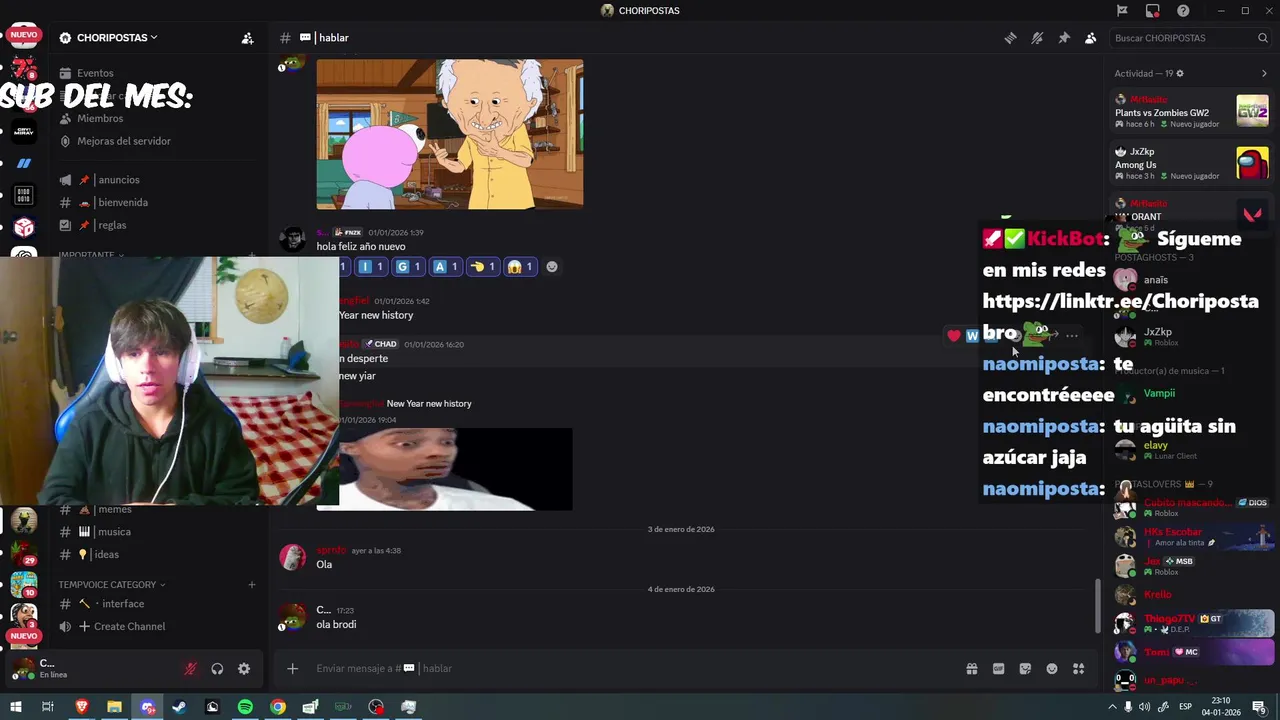Toggle headphone deafen in user panel
Viewport: 1280px width, 720px height.
[x=217, y=669]
